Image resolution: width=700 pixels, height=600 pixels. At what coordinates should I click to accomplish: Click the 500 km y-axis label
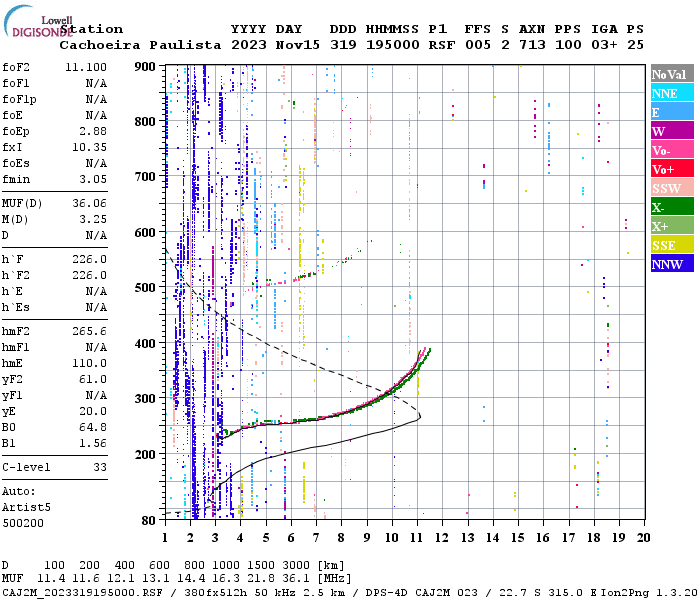145,288
